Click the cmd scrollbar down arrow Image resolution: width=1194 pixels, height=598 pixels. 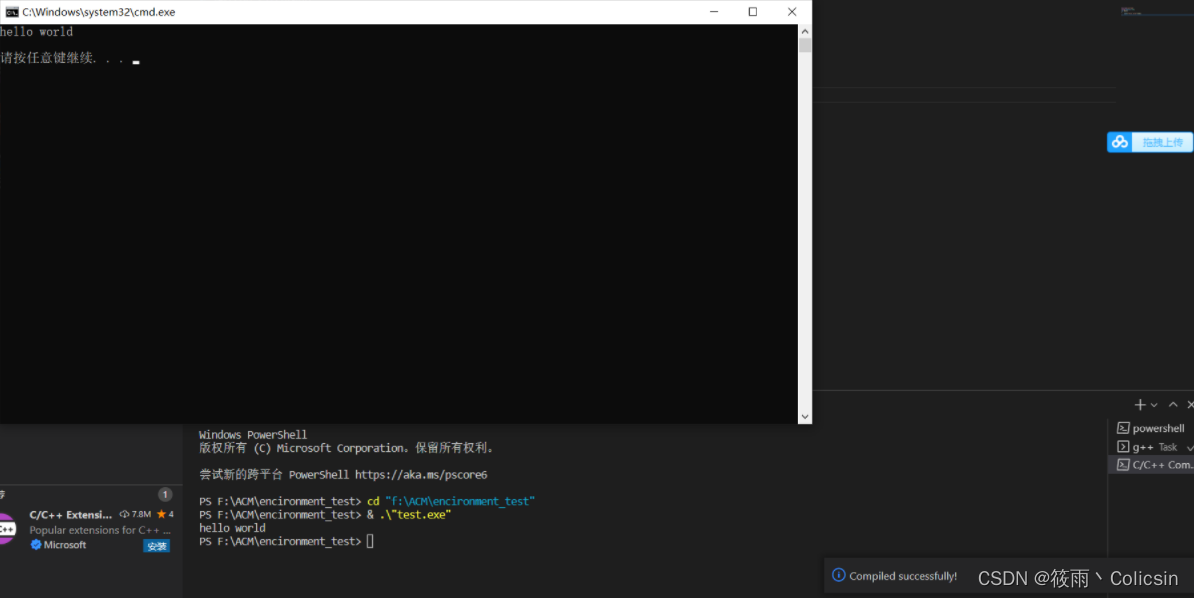(805, 417)
